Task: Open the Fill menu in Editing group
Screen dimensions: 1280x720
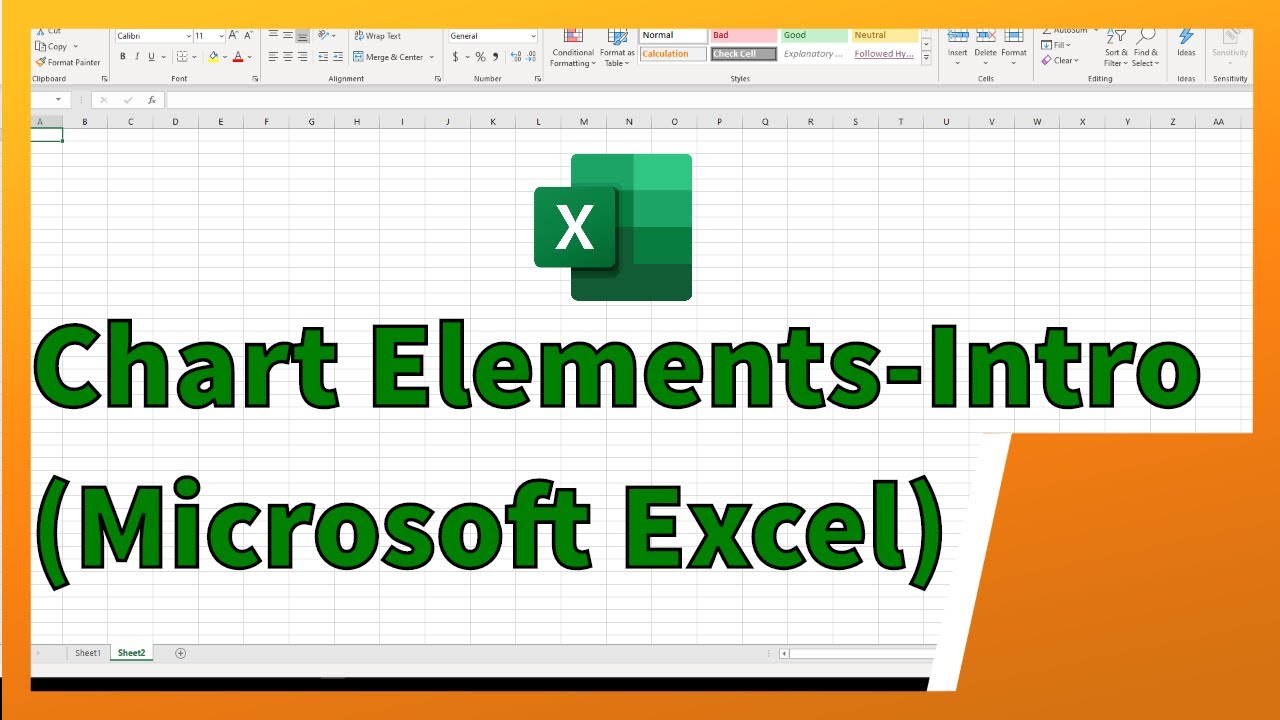Action: click(x=1056, y=45)
